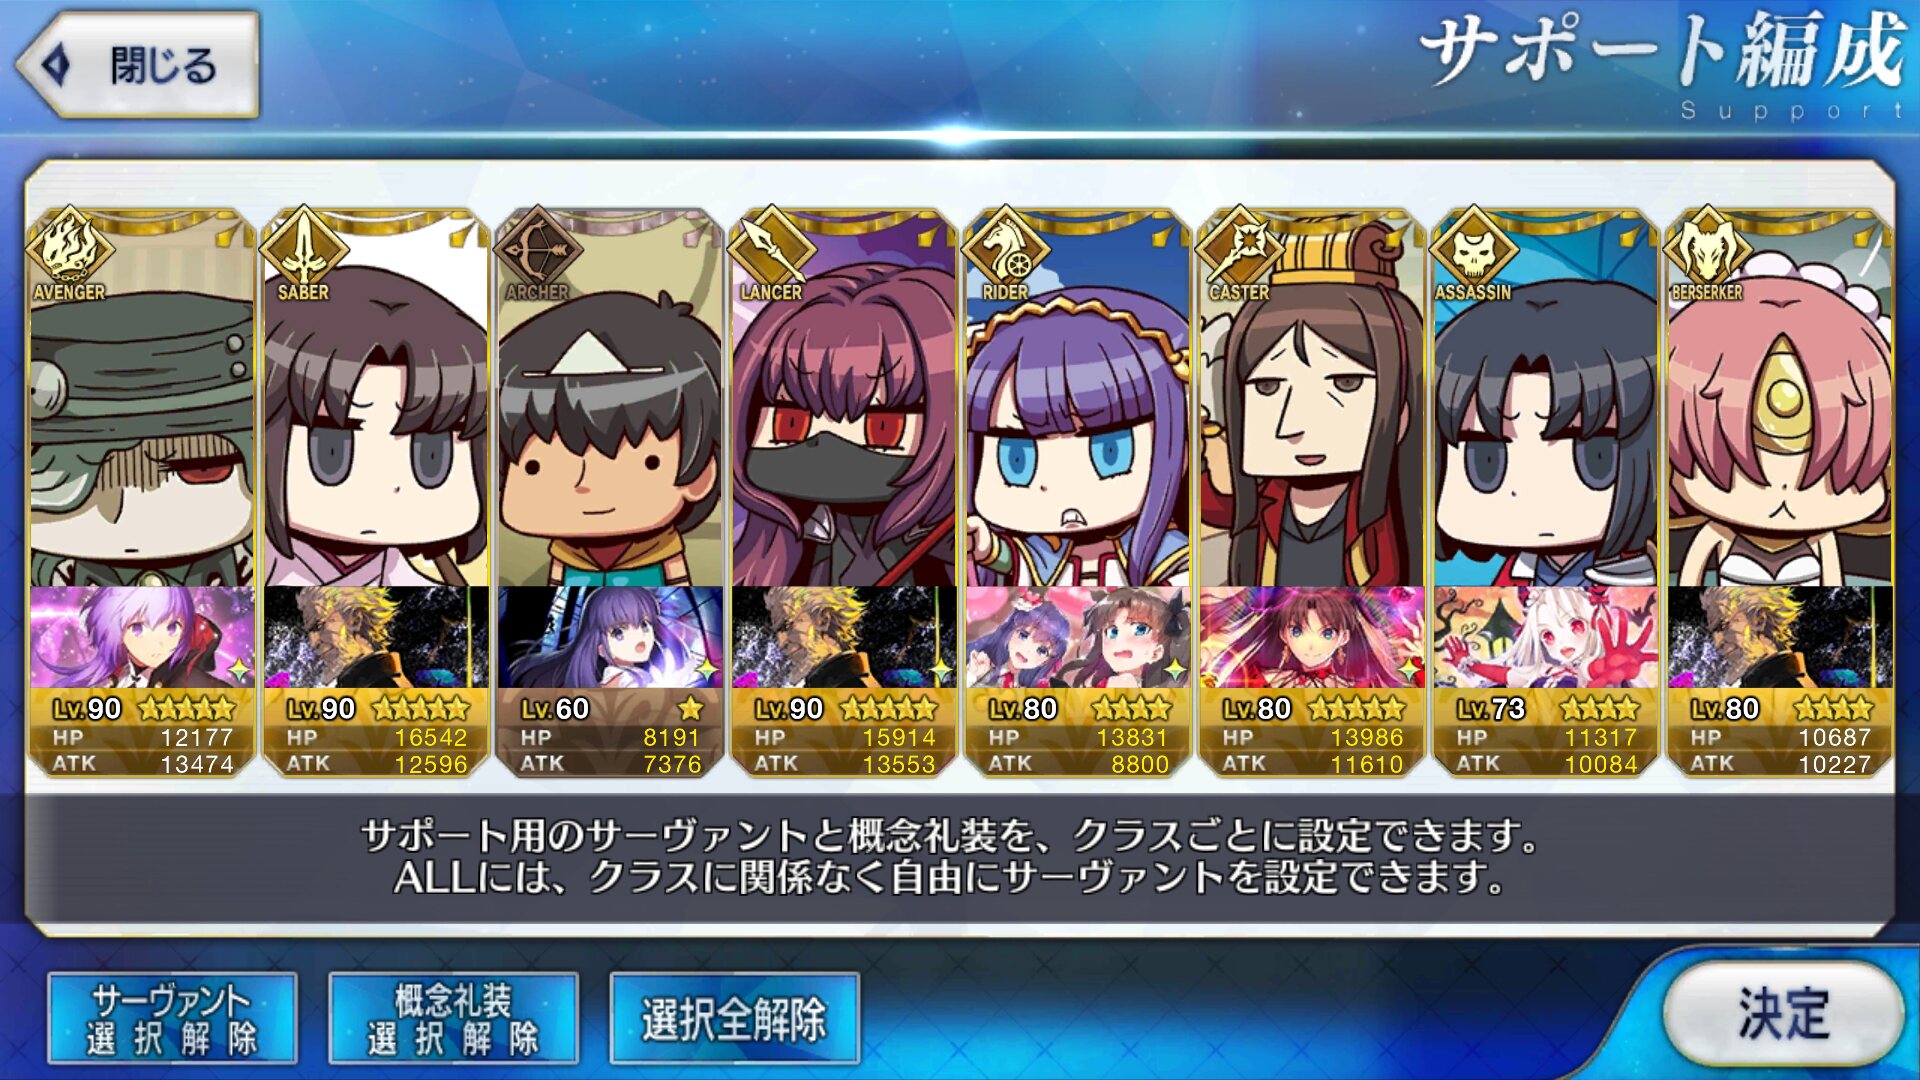Click the Caster class staff icon
The width and height of the screenshot is (1920, 1080).
pyautogui.click(x=1239, y=247)
